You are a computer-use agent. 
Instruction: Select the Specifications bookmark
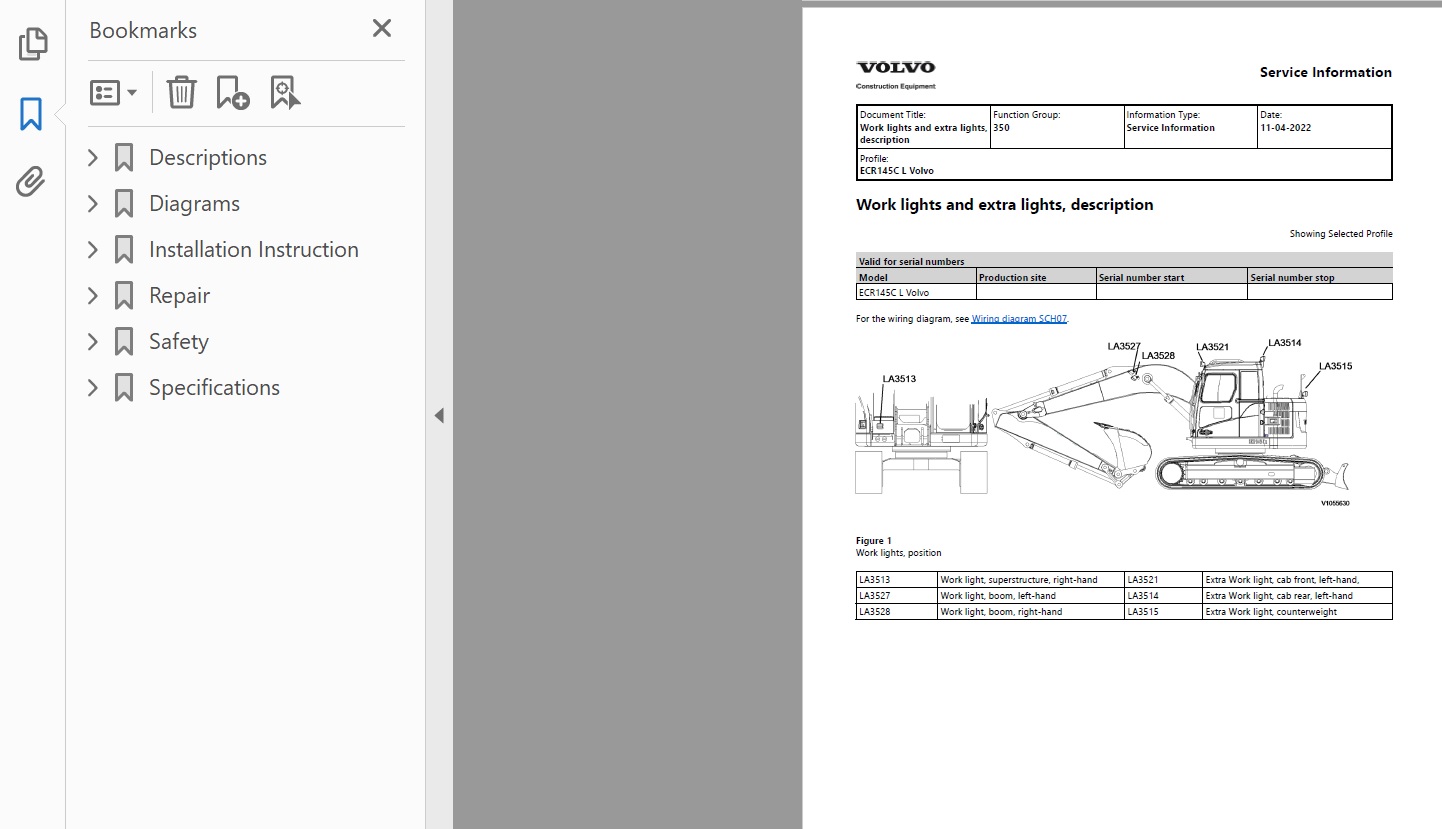coord(214,388)
